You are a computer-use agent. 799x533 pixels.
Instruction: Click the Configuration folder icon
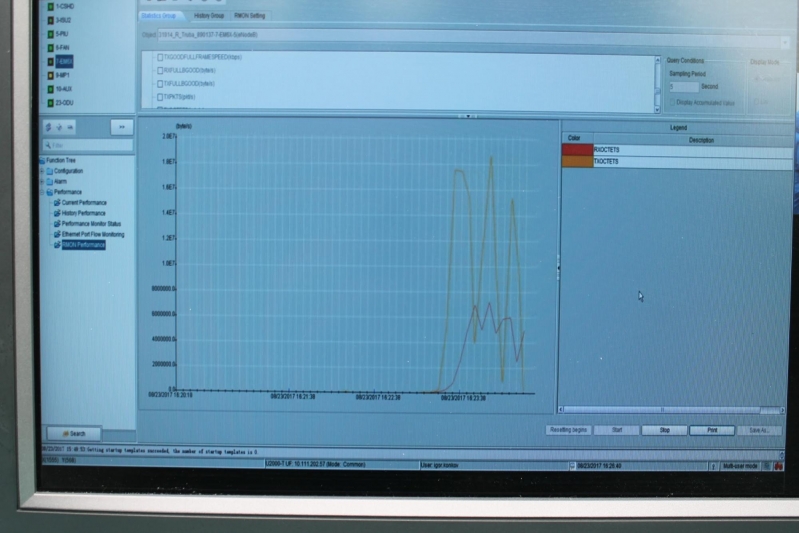49,171
